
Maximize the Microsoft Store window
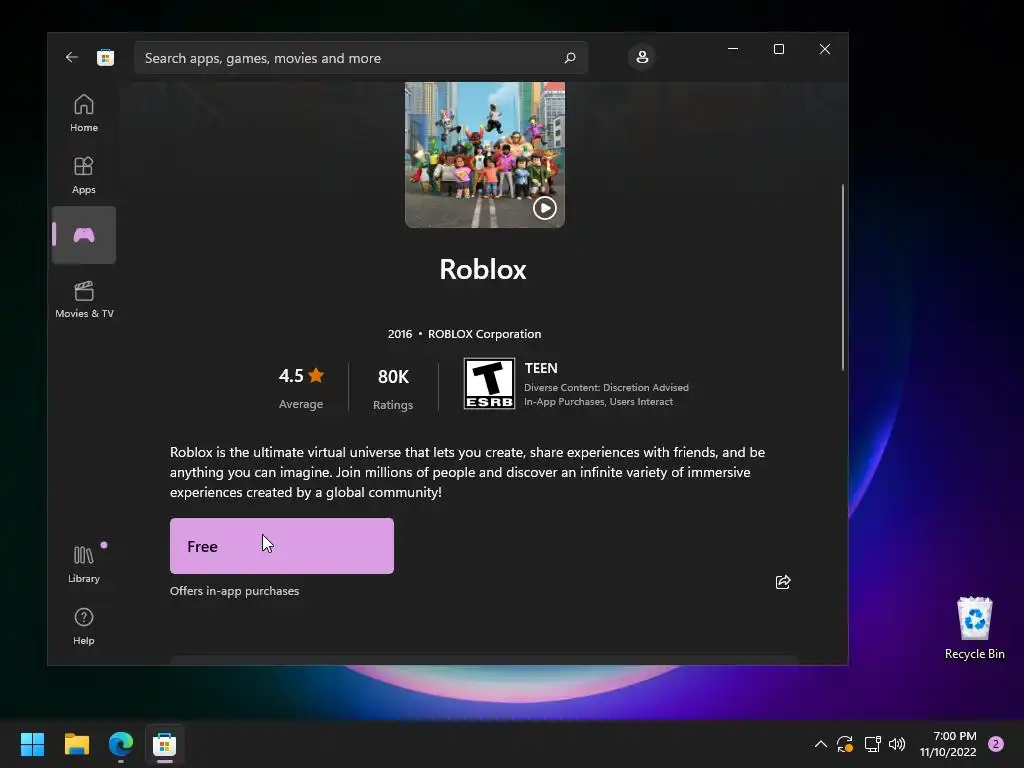click(x=778, y=49)
